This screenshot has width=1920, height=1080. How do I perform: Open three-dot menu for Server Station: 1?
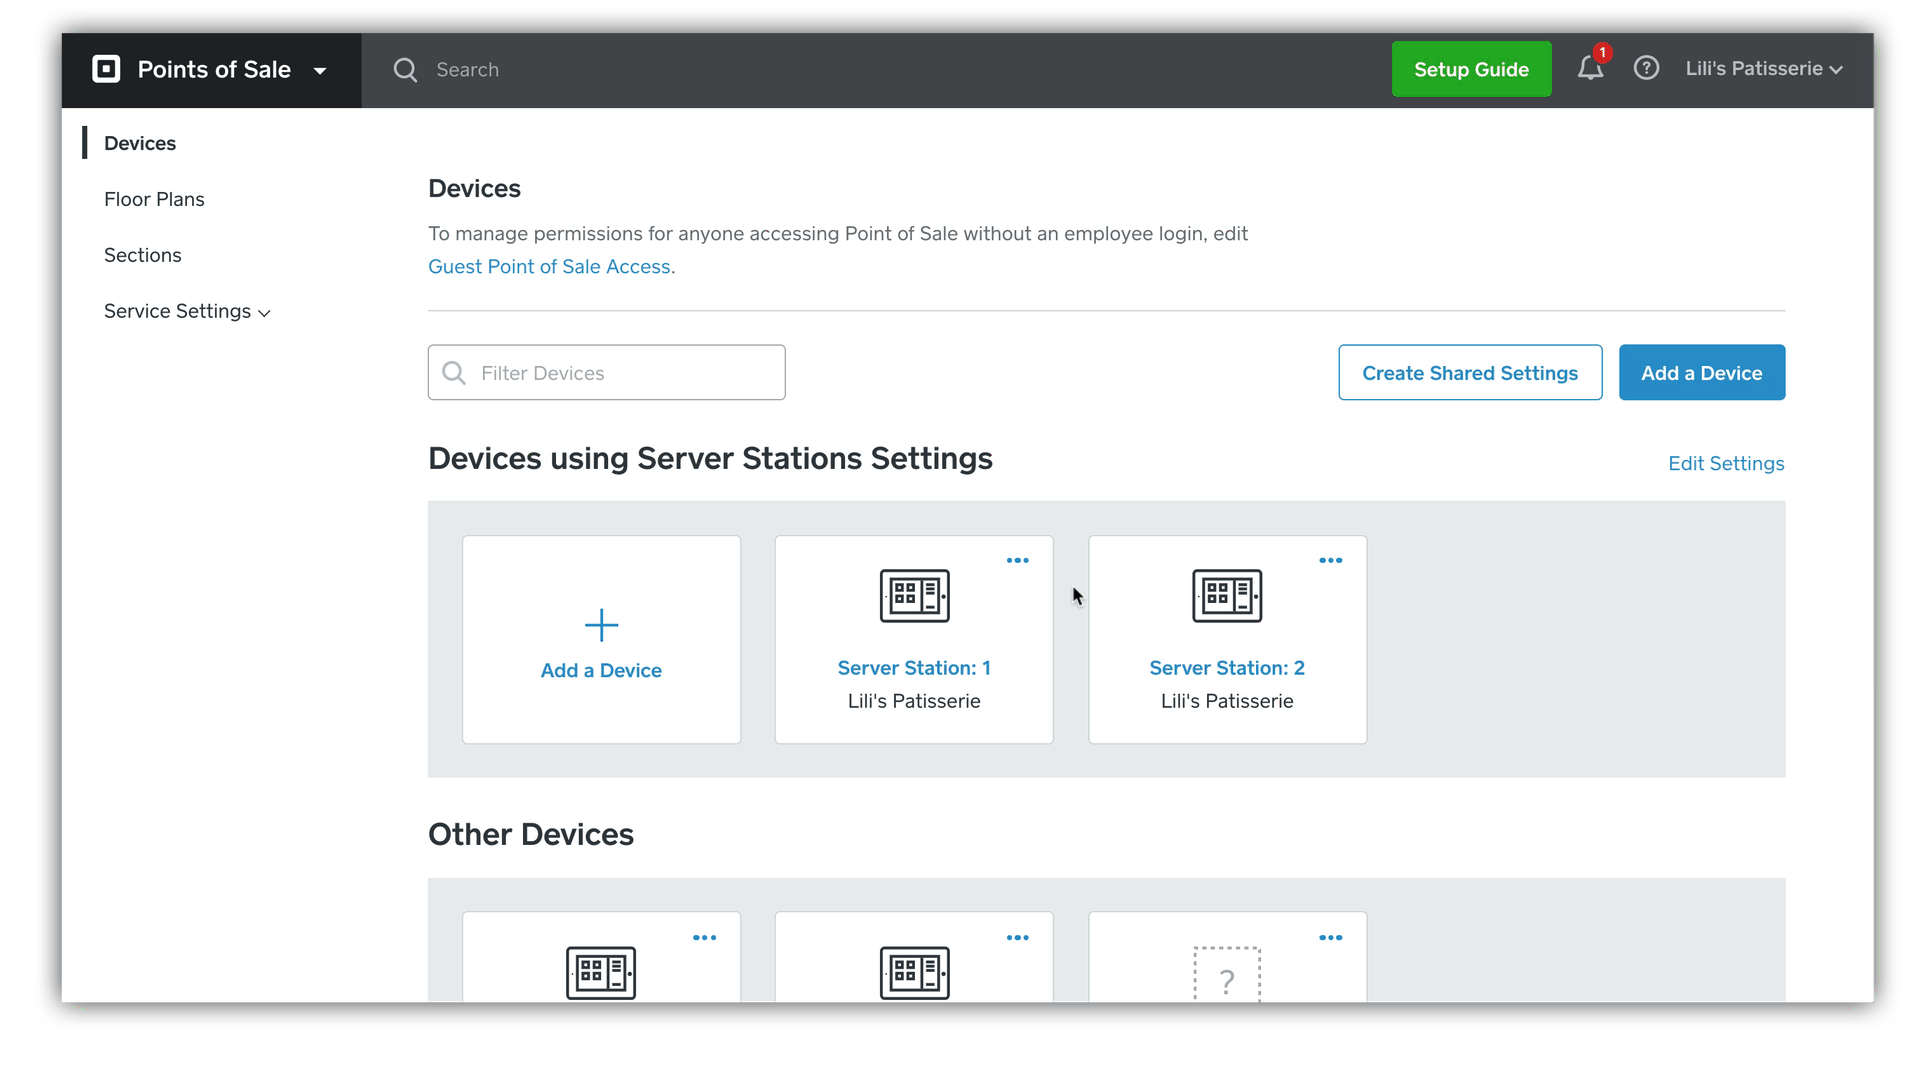(1017, 561)
